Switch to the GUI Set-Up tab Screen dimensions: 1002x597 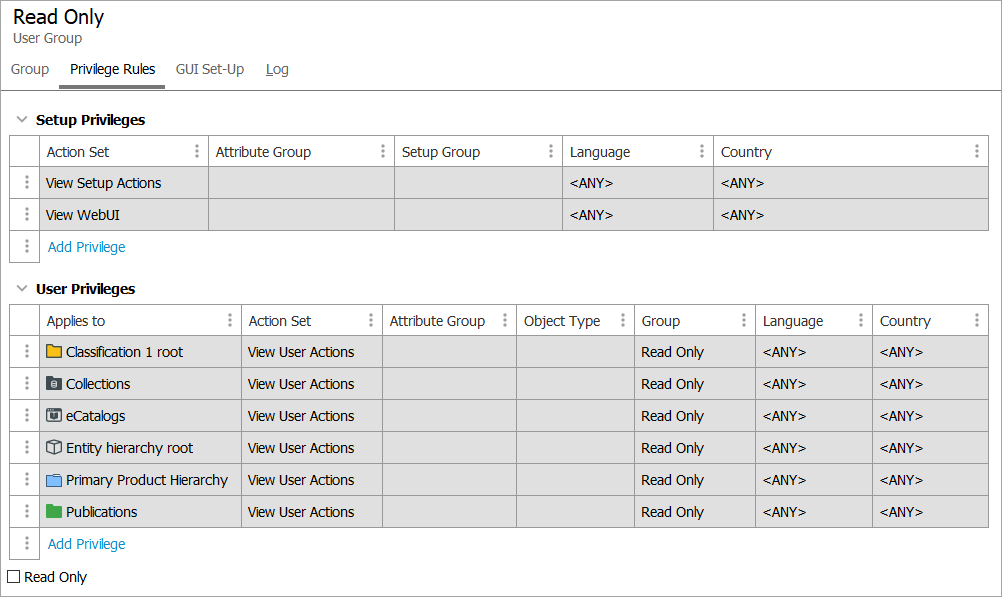coord(210,70)
